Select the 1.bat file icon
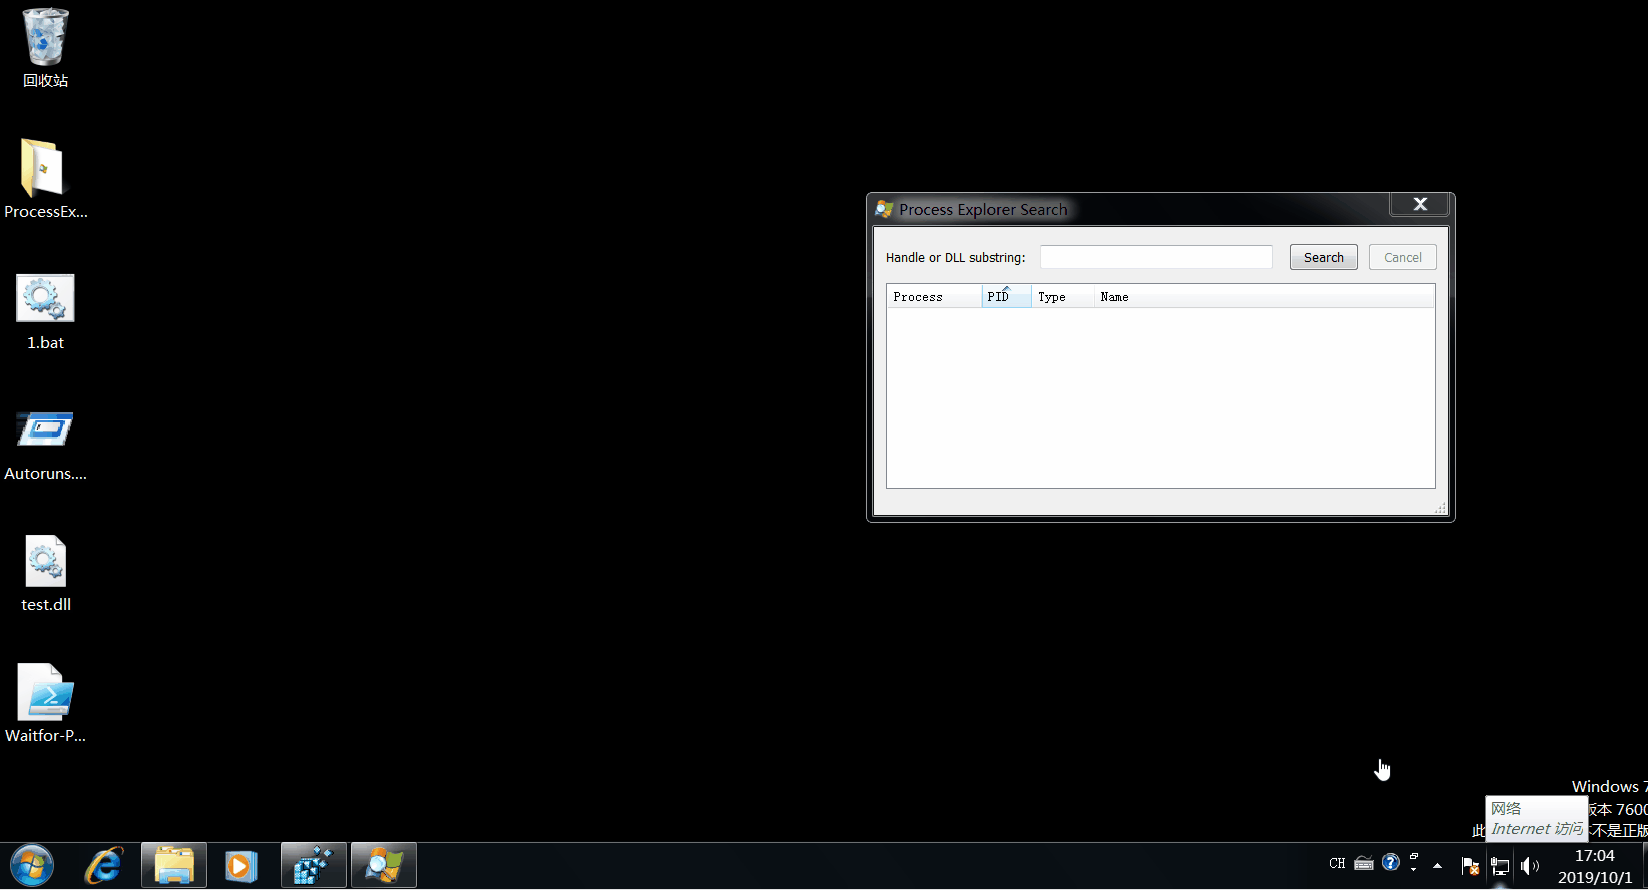The height and width of the screenshot is (890, 1648). point(45,299)
